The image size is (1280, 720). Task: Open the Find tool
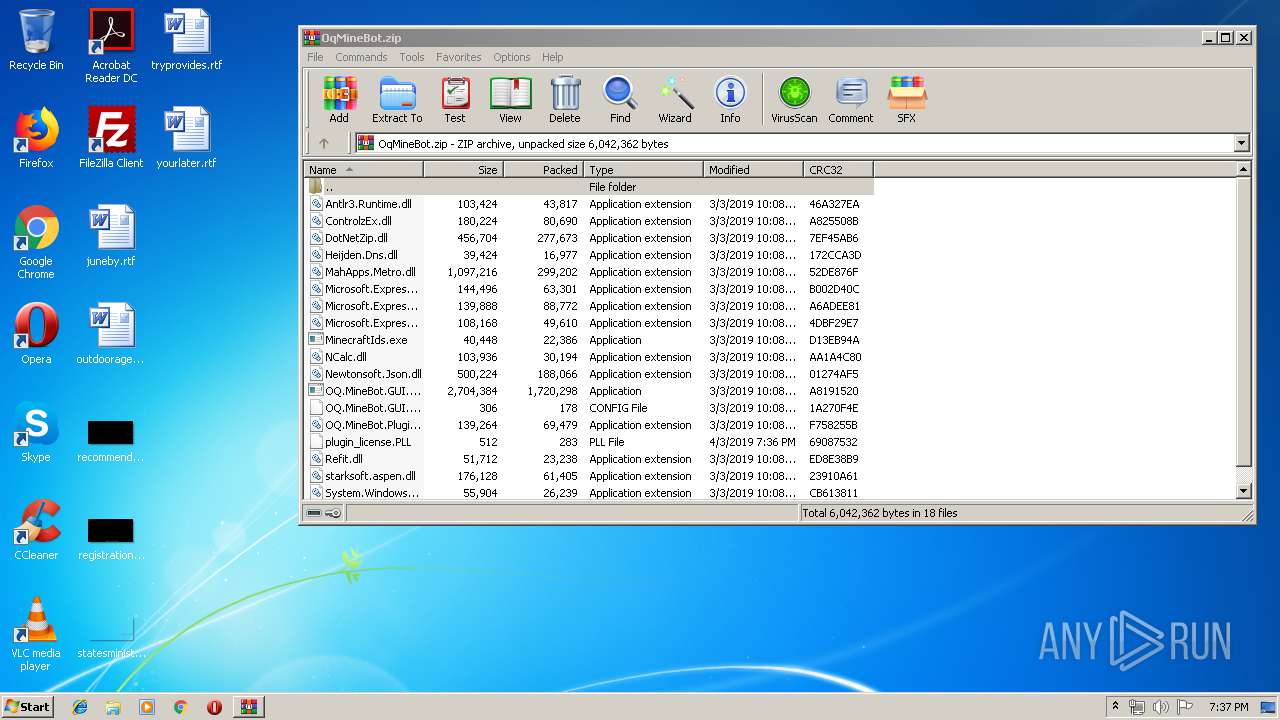620,100
